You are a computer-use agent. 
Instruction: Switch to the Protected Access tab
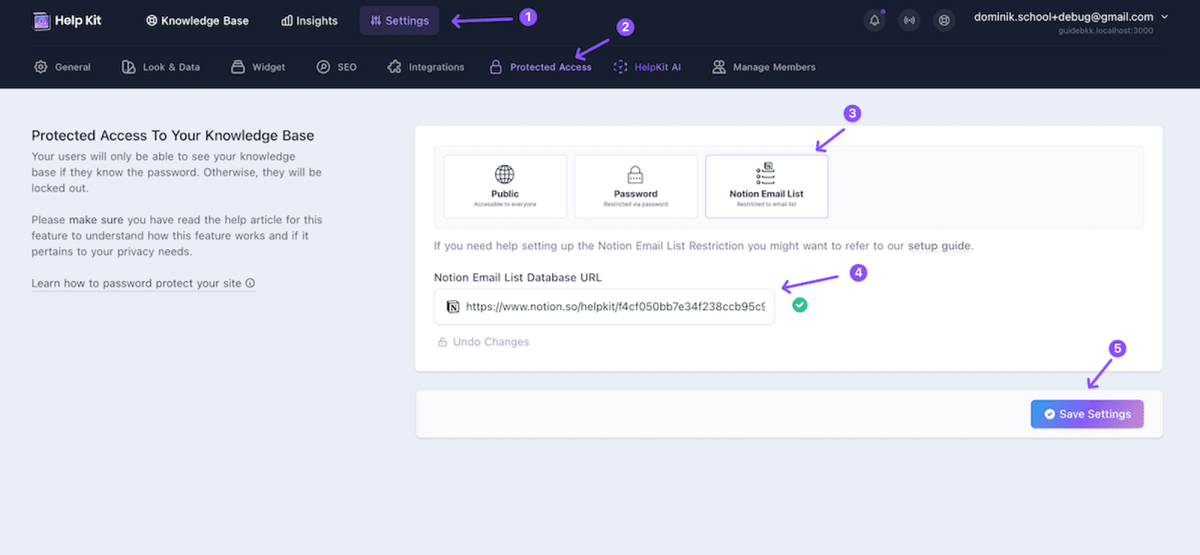[x=540, y=67]
